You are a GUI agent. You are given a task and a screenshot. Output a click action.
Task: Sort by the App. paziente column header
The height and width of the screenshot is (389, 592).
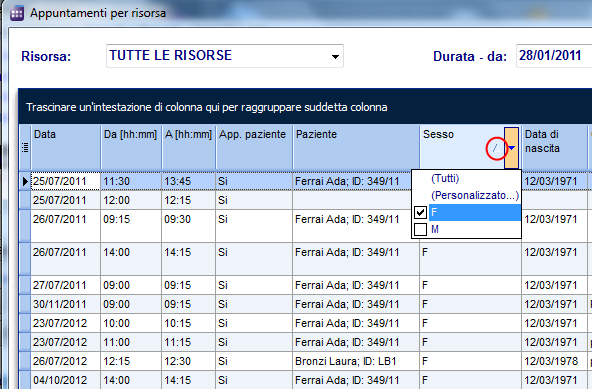(254, 147)
